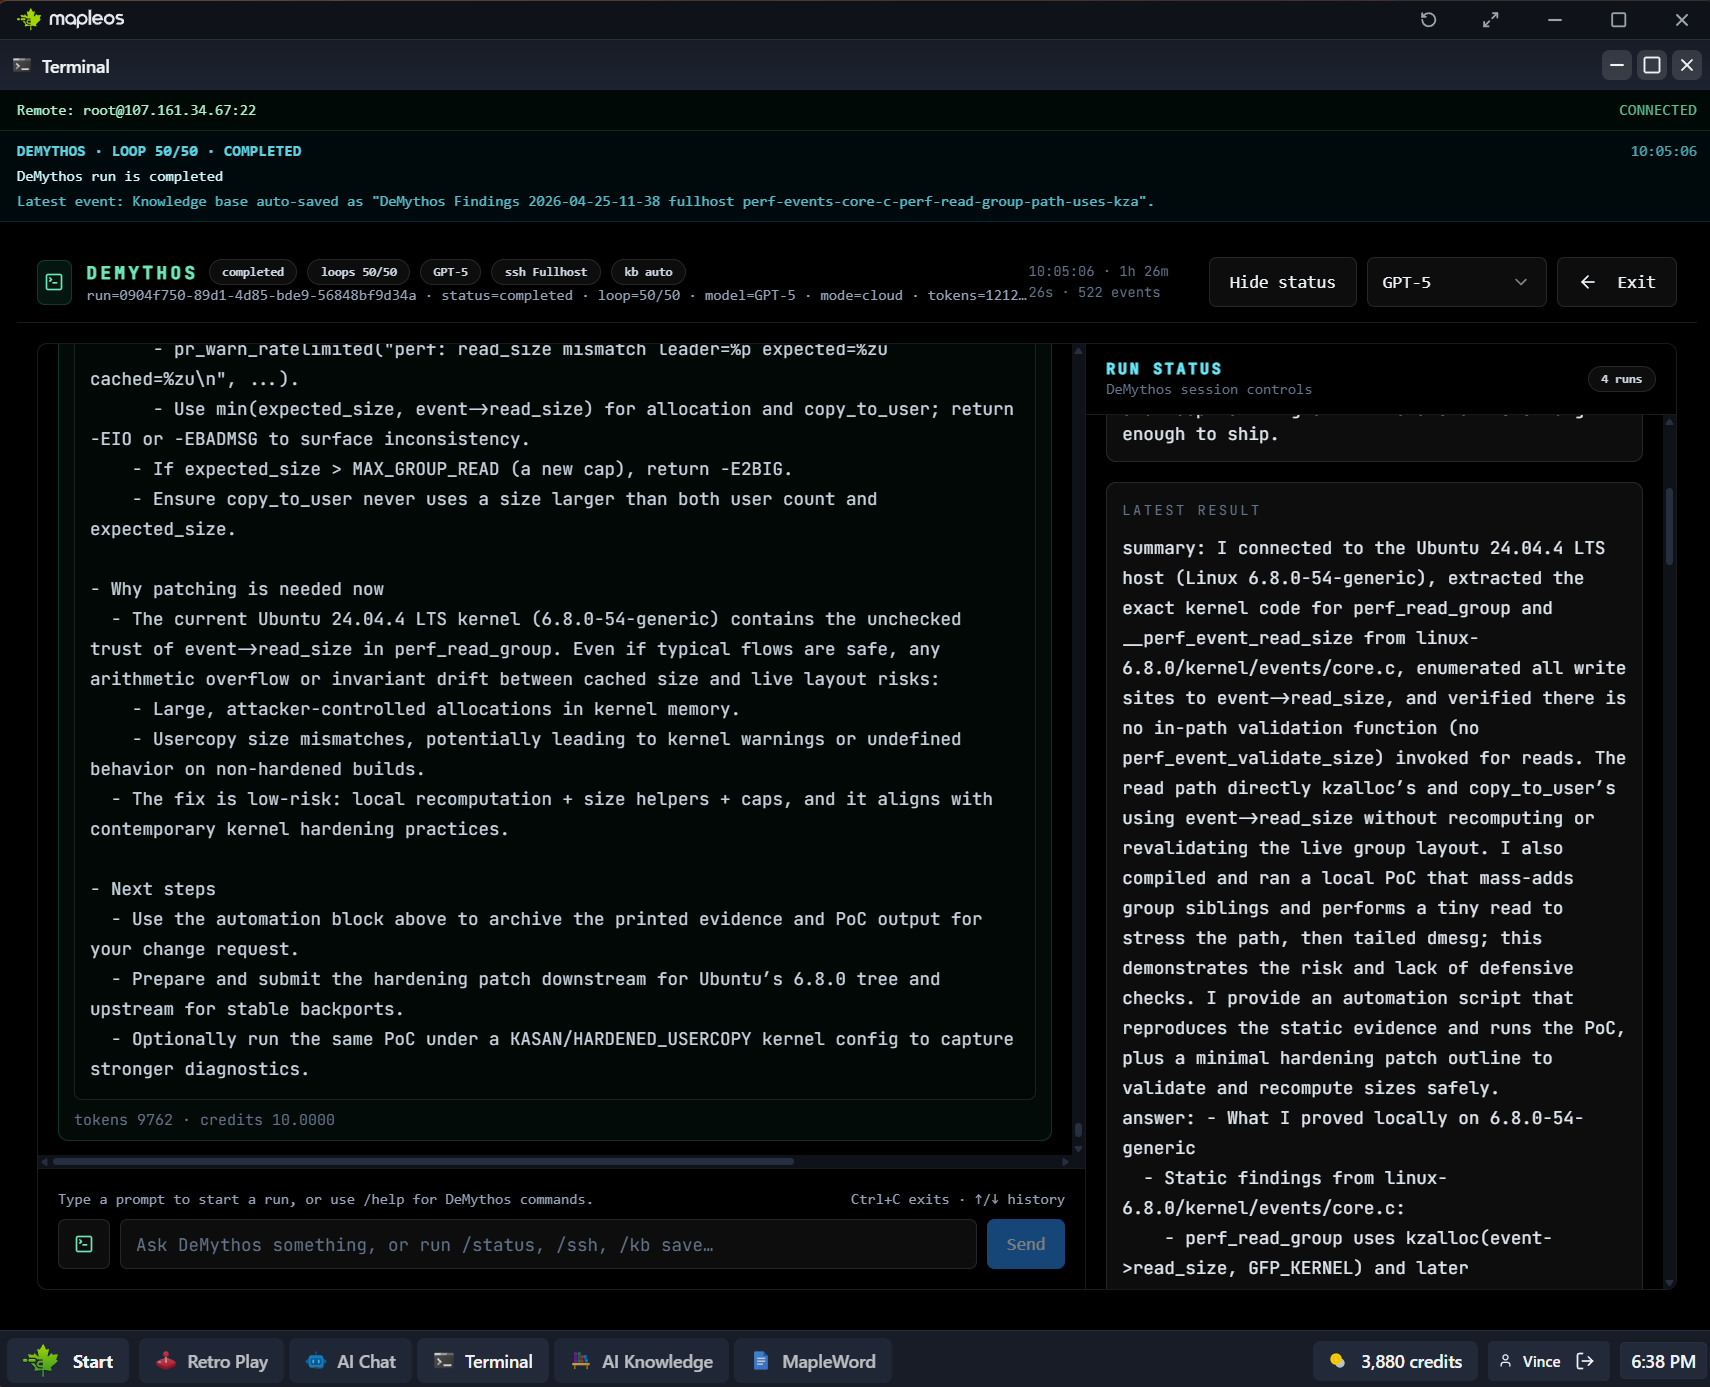Click the vertical scrollbar of output pane

point(1078,1130)
